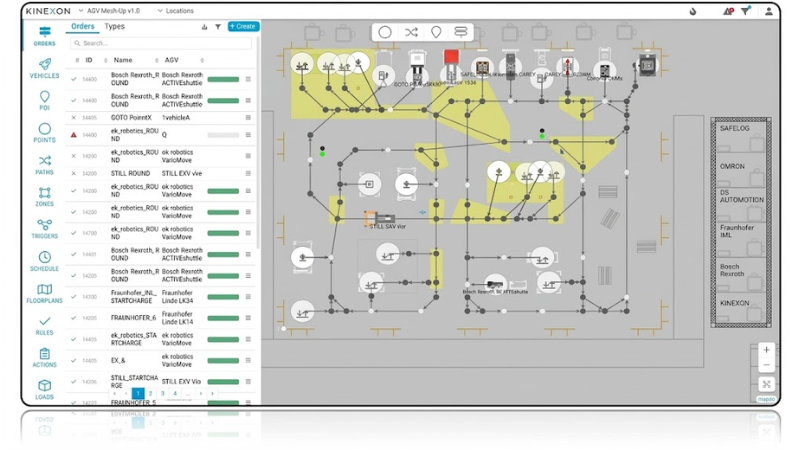Image resolution: width=800 pixels, height=450 pixels.
Task: Open the Locations dropdown
Action: [x=176, y=11]
